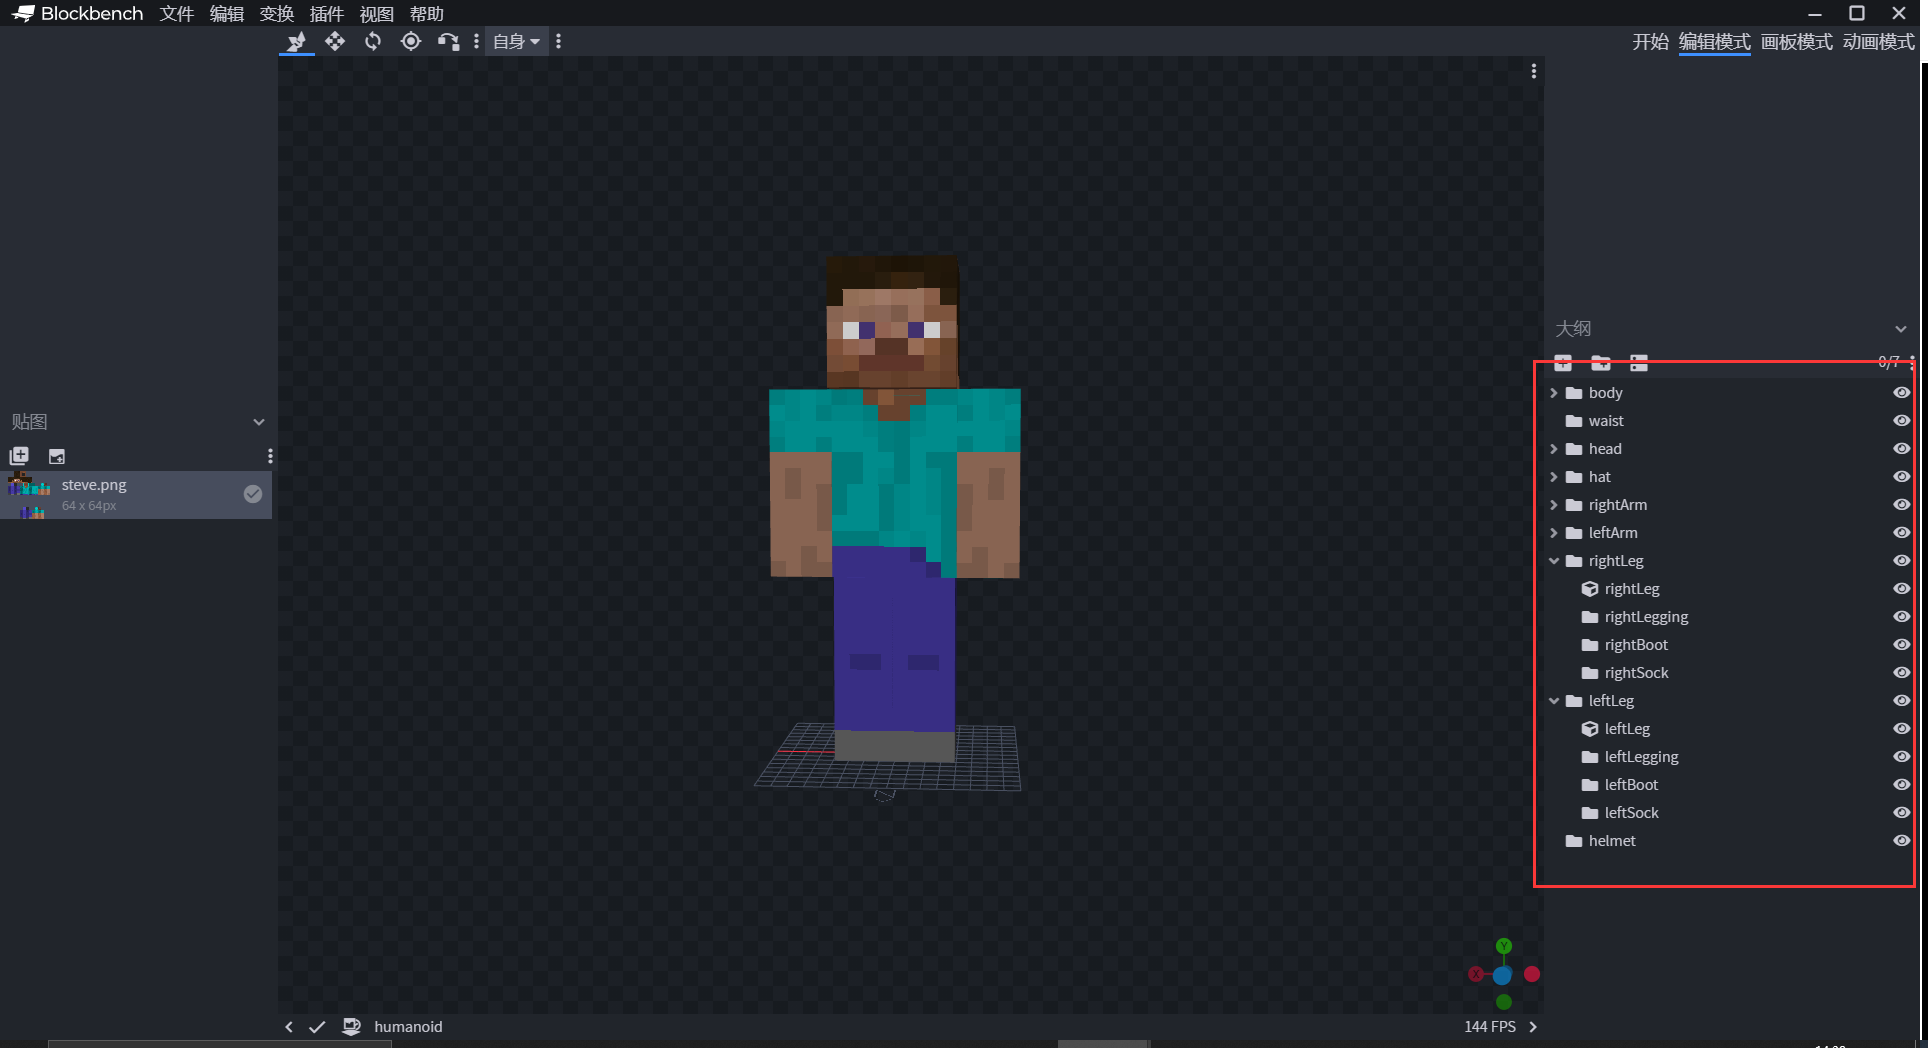Open the 帮助 menu

(x=427, y=14)
